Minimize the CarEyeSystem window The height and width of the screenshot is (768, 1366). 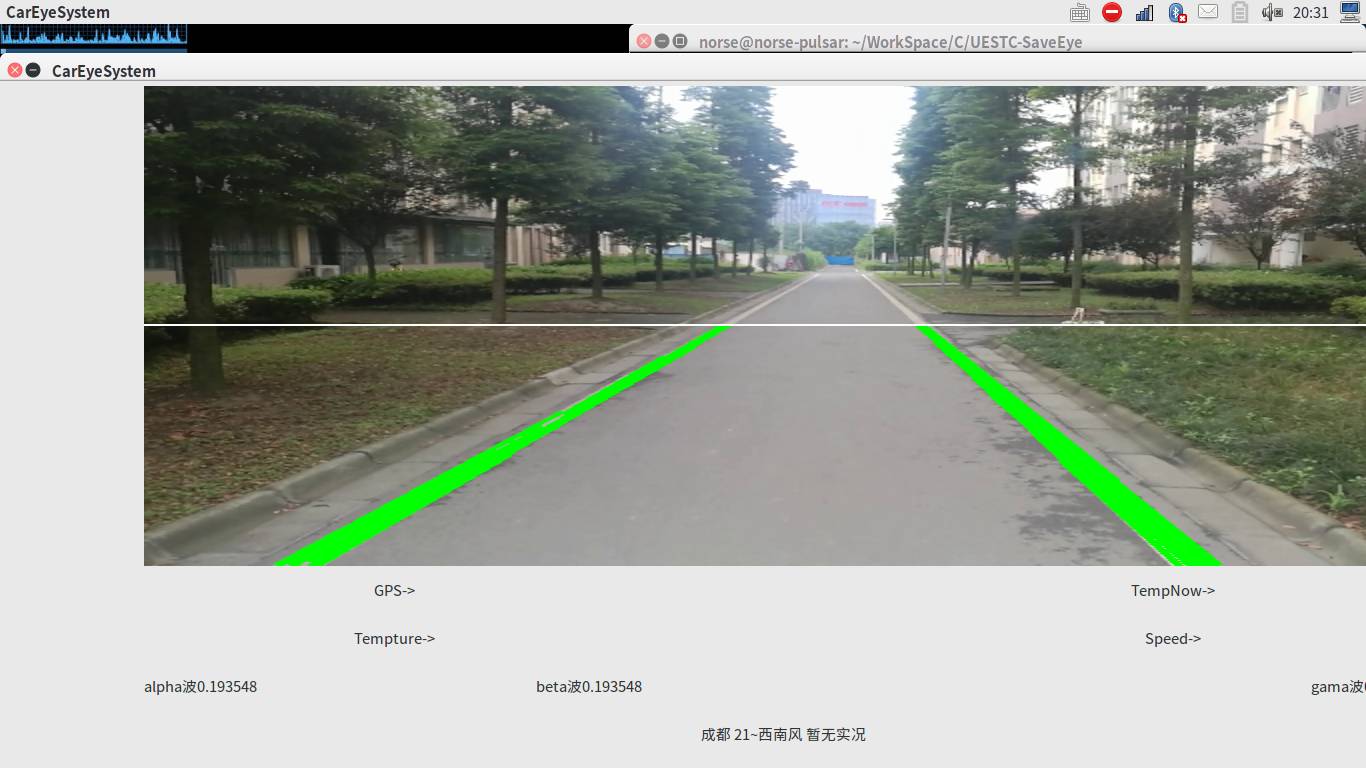(33, 70)
